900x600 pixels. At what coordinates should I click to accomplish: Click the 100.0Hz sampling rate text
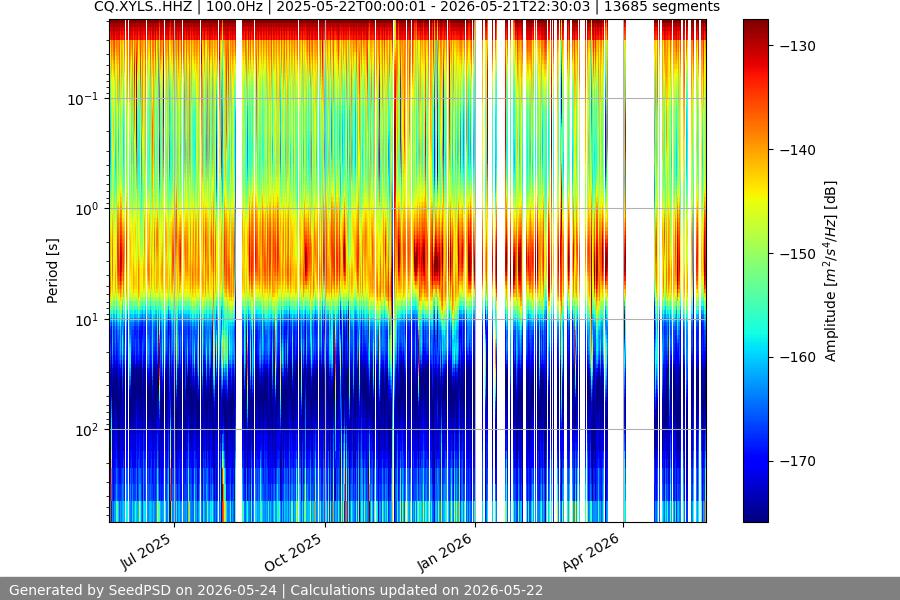234,7
